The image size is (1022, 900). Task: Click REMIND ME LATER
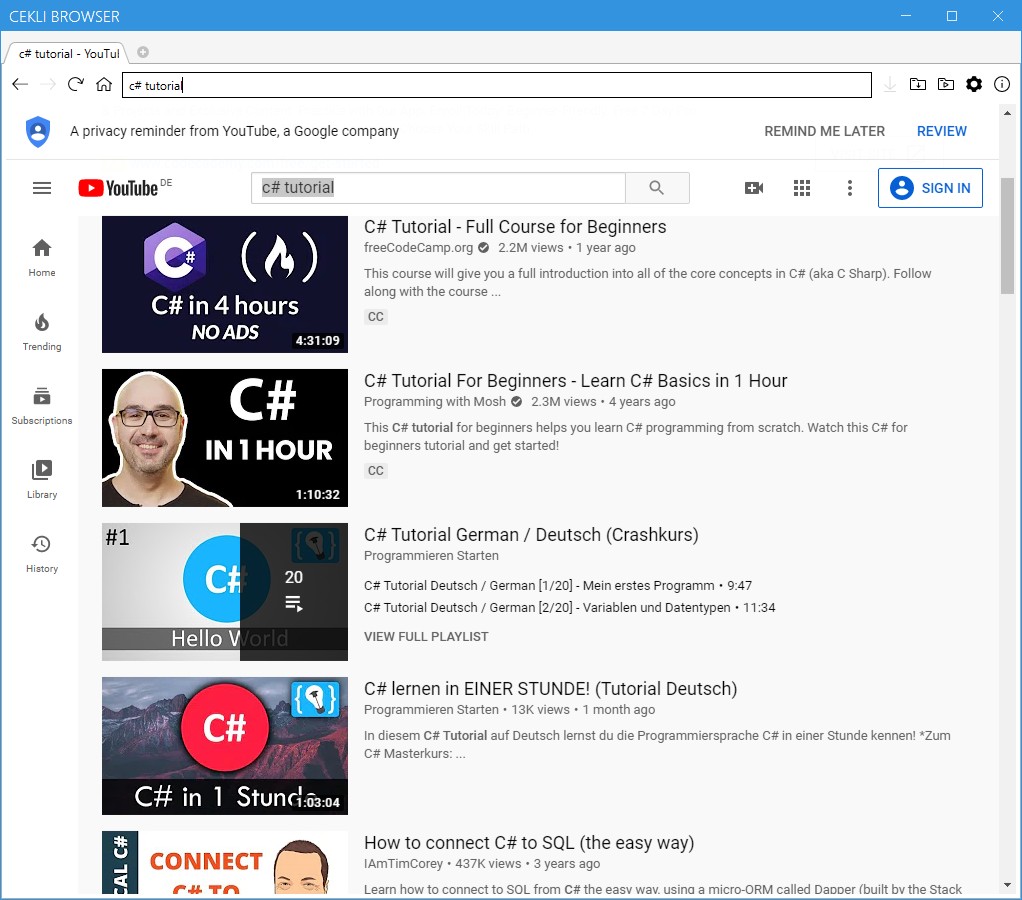pyautogui.click(x=825, y=131)
